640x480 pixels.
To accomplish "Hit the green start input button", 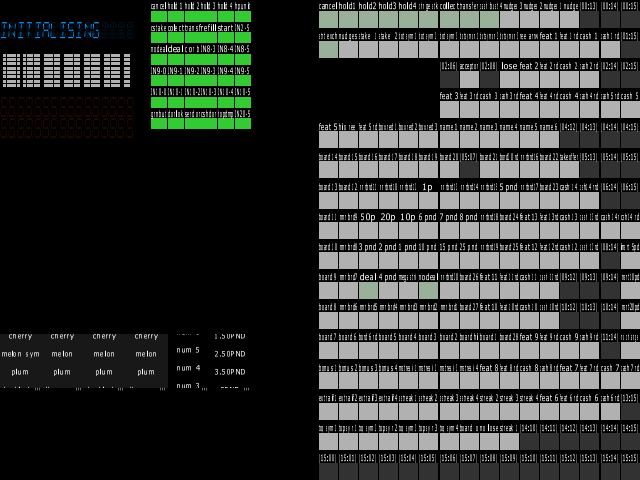I will [226, 38].
